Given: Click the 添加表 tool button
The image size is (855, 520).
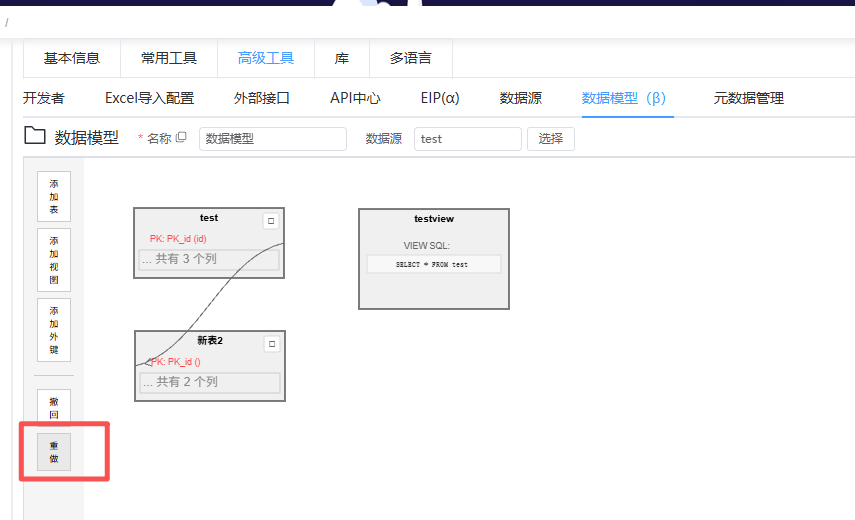Looking at the screenshot, I should (54, 196).
